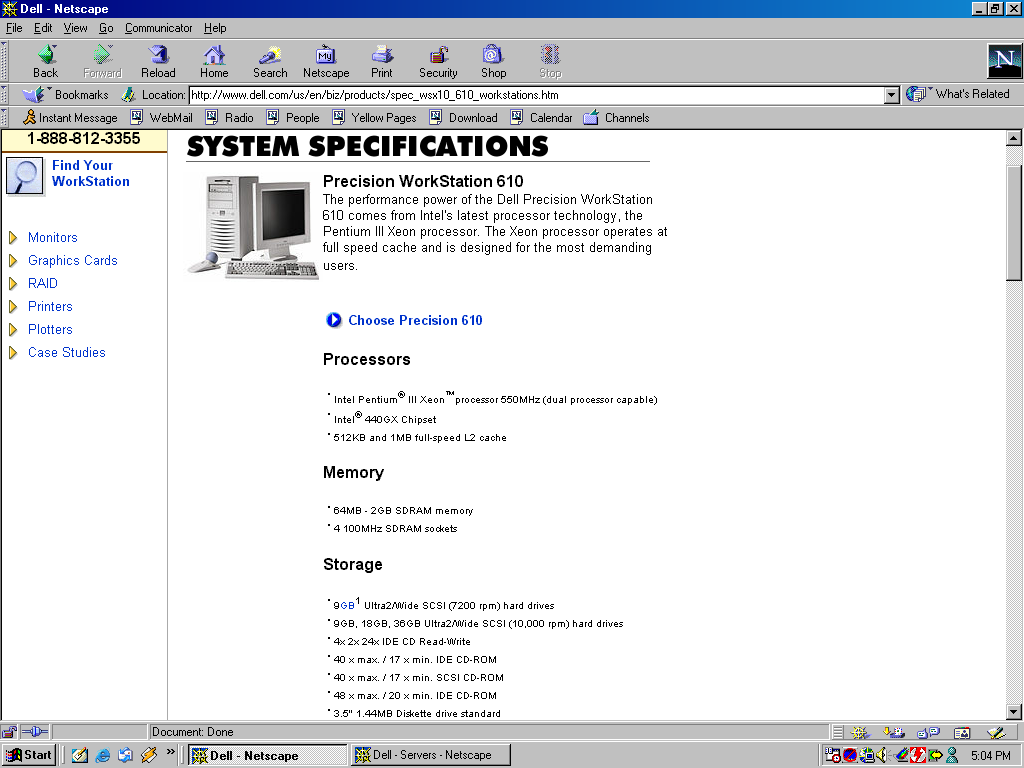Open the Bookmarks menu button
The width and height of the screenshot is (1024, 768).
65,95
